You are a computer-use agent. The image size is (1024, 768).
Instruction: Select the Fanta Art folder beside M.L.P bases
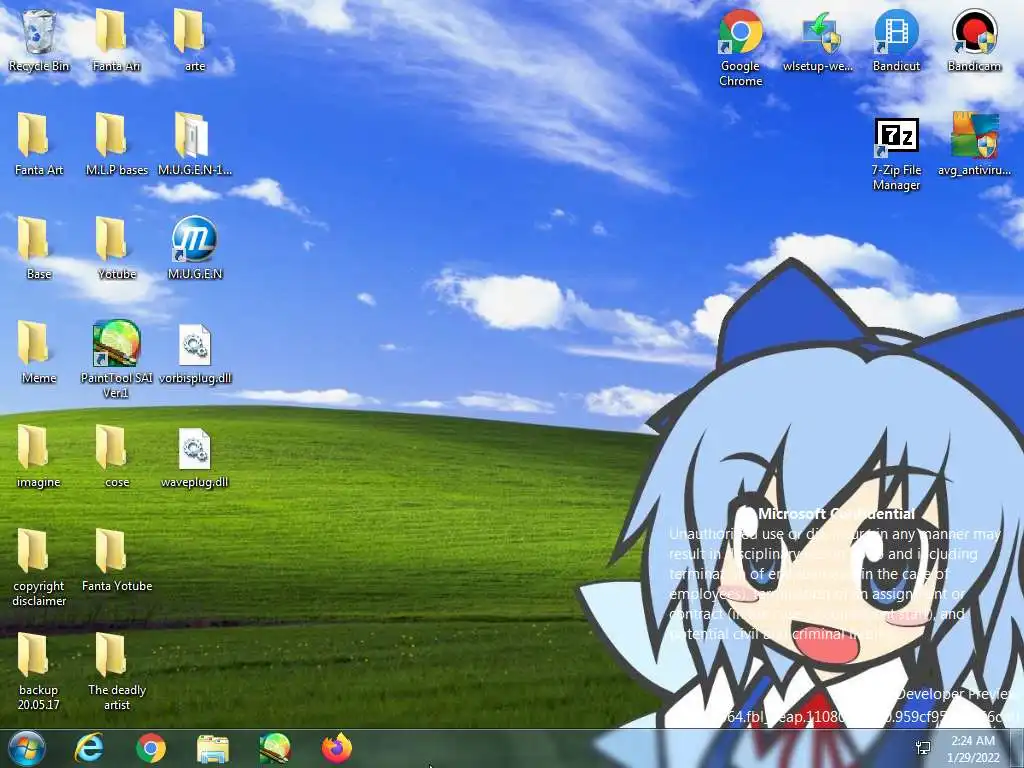coord(39,144)
